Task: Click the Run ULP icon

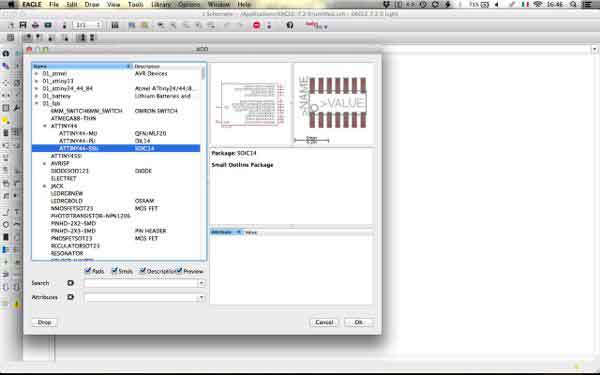Action: click(x=144, y=25)
